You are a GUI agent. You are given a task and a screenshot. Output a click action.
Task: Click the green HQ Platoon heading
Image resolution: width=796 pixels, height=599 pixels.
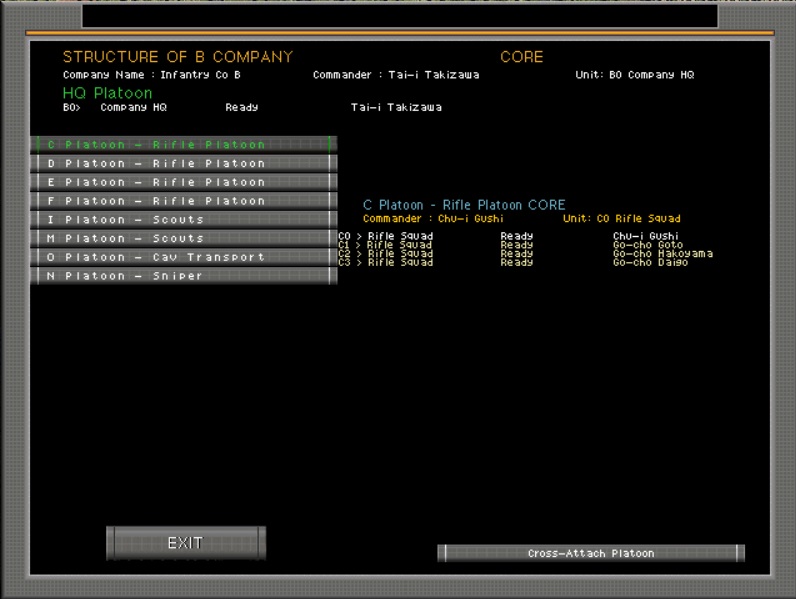pyautogui.click(x=108, y=93)
